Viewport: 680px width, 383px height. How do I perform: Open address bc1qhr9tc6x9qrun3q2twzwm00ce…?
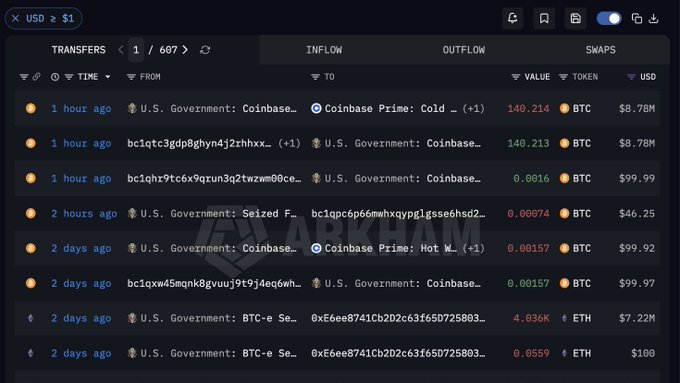pyautogui.click(x=214, y=178)
